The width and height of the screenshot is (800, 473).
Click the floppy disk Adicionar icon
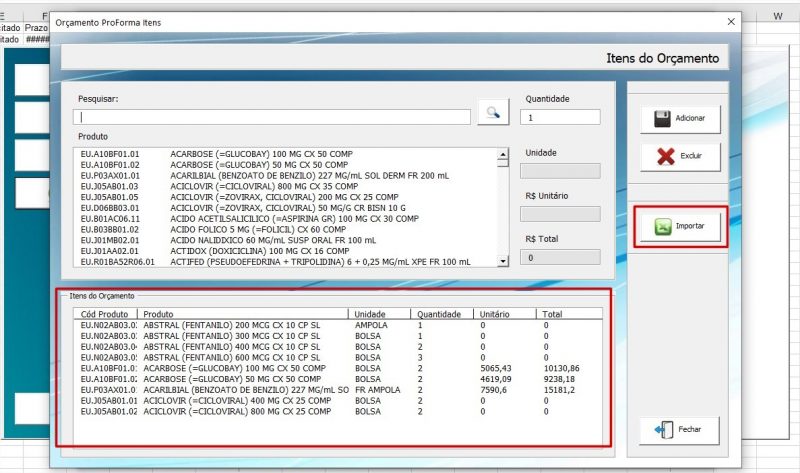pos(660,119)
